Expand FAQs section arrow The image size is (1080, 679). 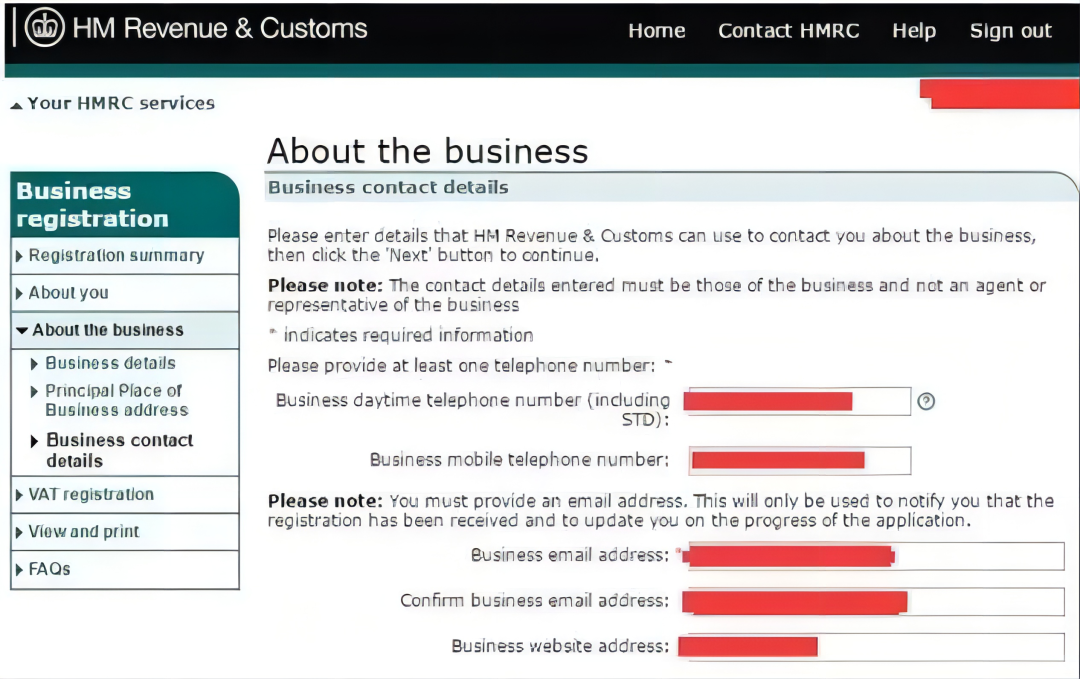(x=19, y=570)
